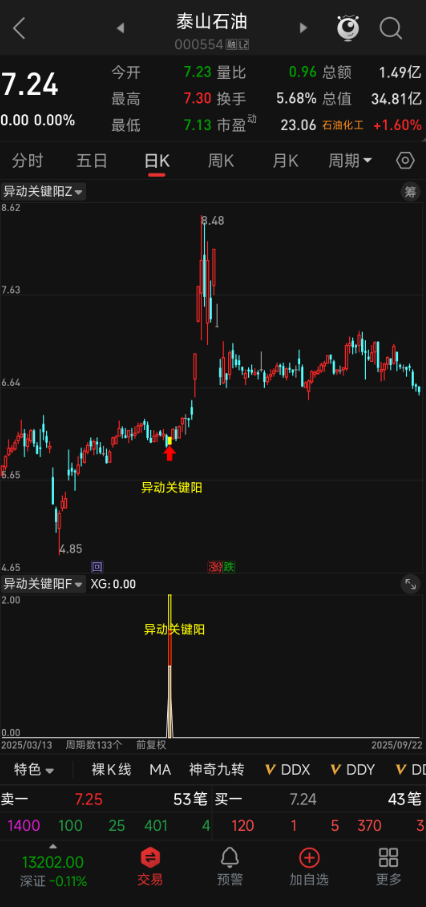The width and height of the screenshot is (426, 907).
Task: Tap 量比 0.96 value
Action: pyautogui.click(x=303, y=72)
